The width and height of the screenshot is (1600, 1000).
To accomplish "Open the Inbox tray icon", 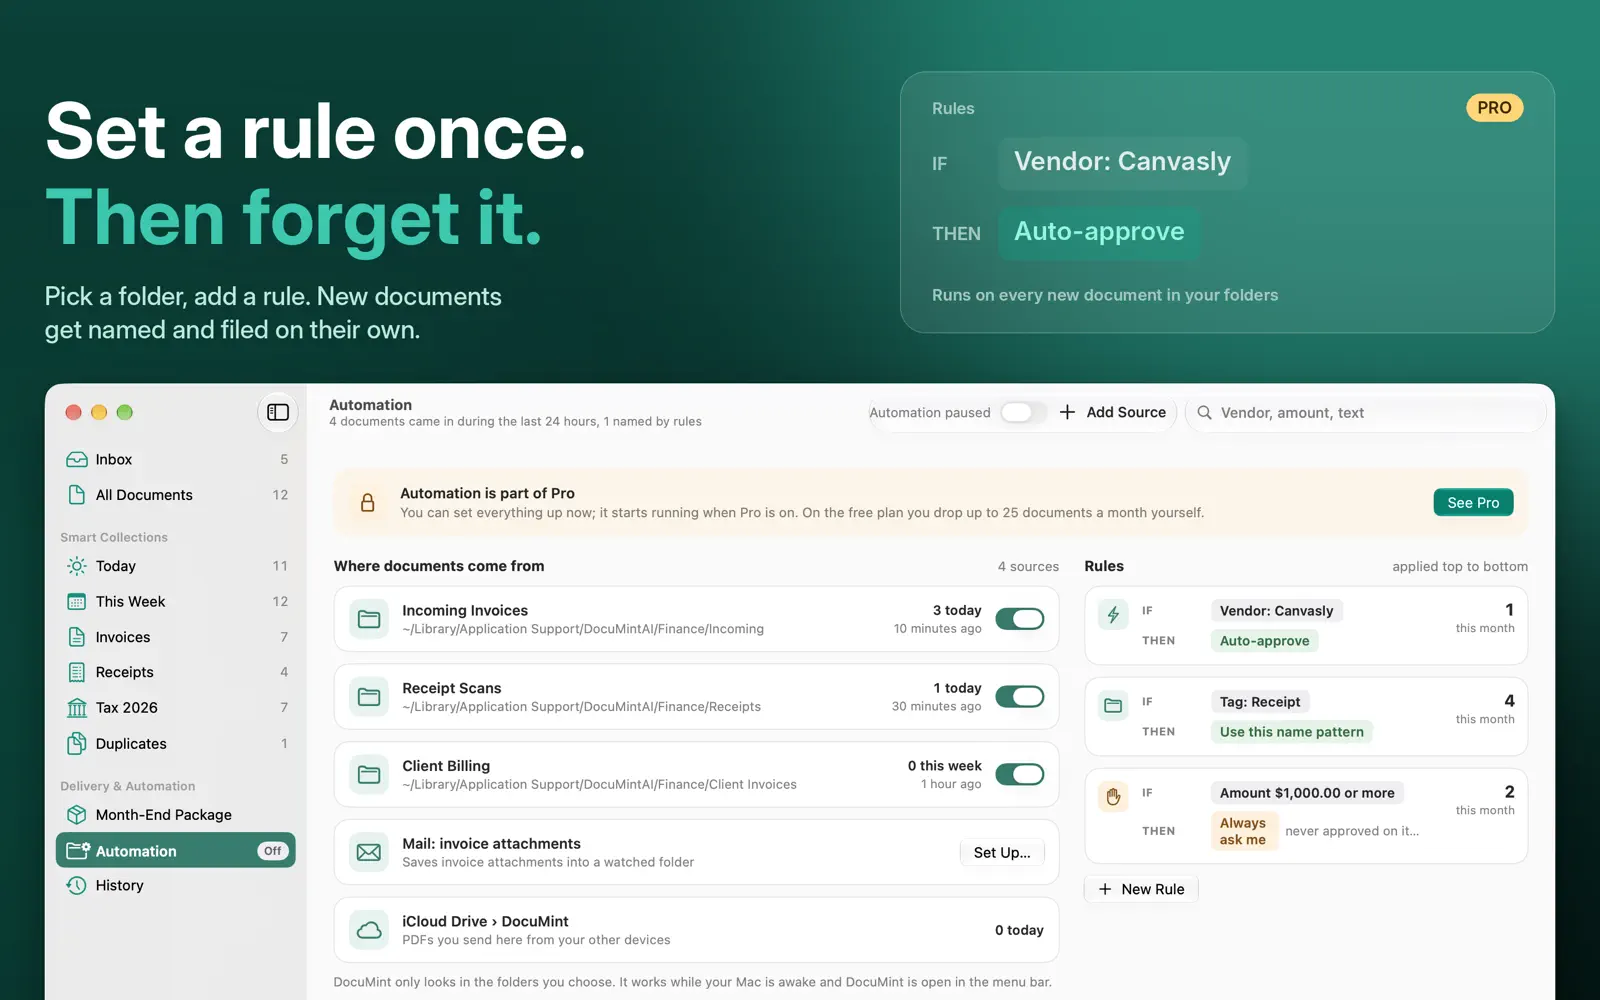I will [77, 460].
